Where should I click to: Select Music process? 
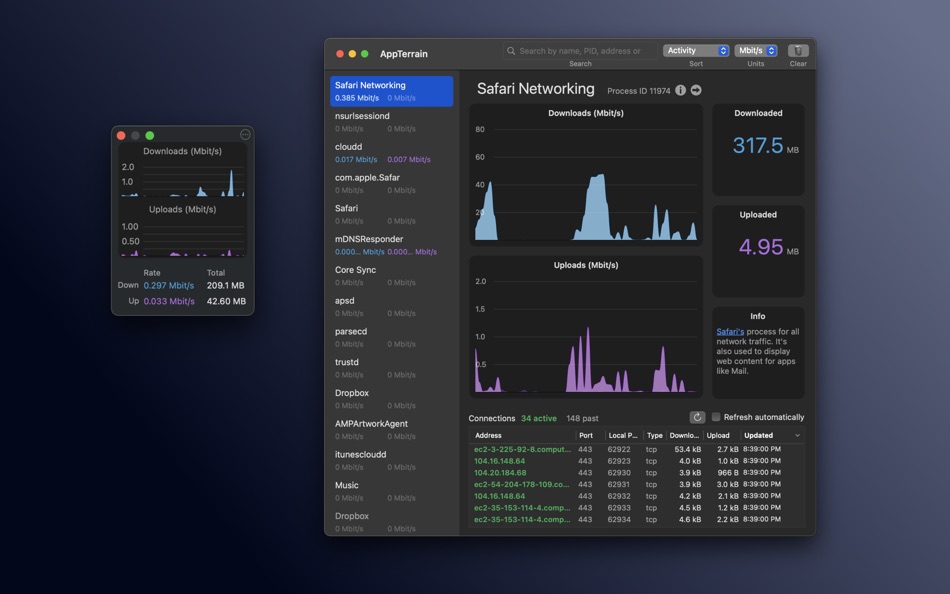point(391,492)
